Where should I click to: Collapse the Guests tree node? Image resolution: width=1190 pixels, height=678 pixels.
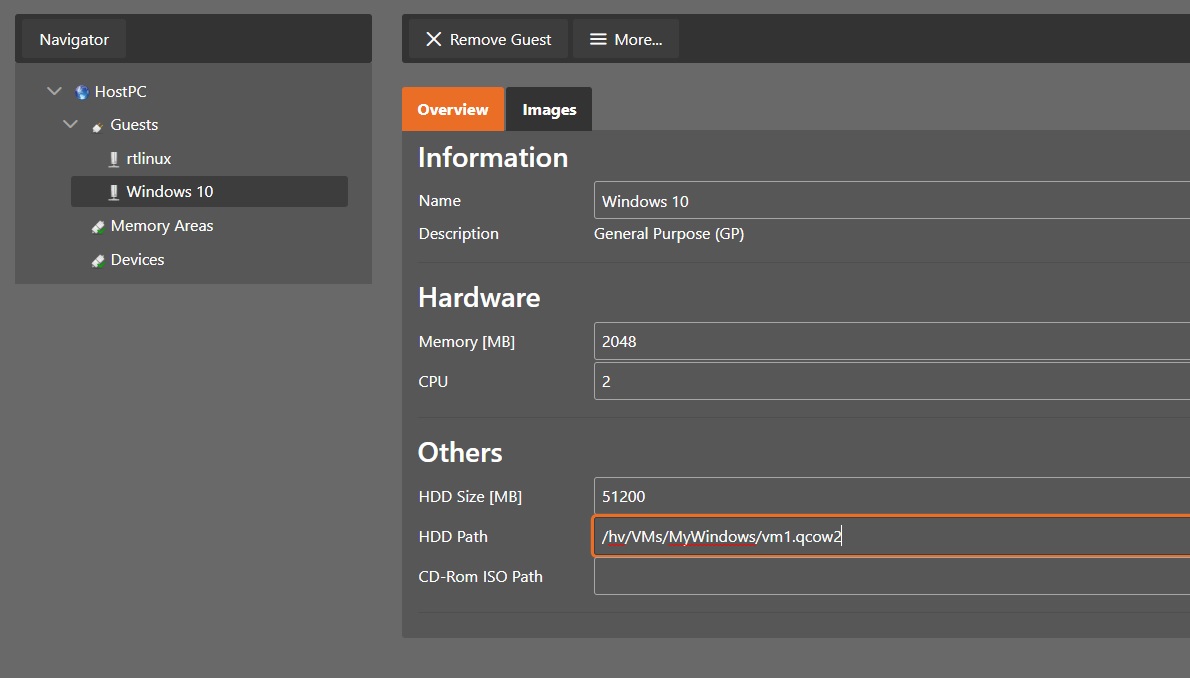point(70,125)
